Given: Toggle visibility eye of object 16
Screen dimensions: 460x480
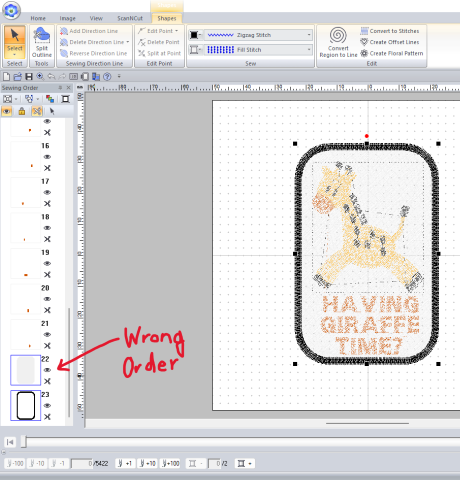Looking at the screenshot, I should 47,157.
